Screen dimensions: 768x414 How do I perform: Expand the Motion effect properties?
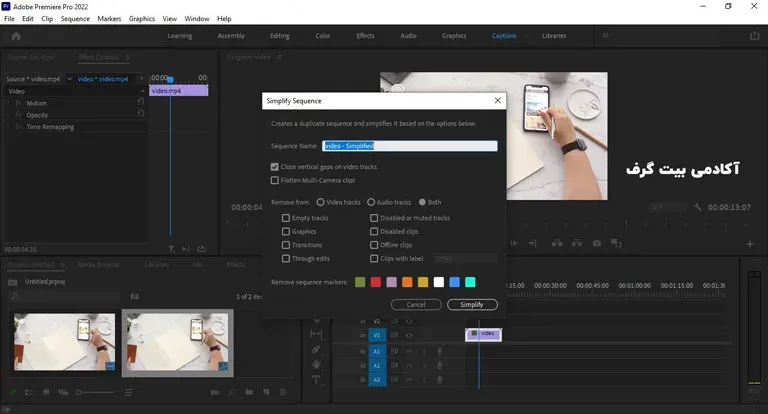(8, 103)
